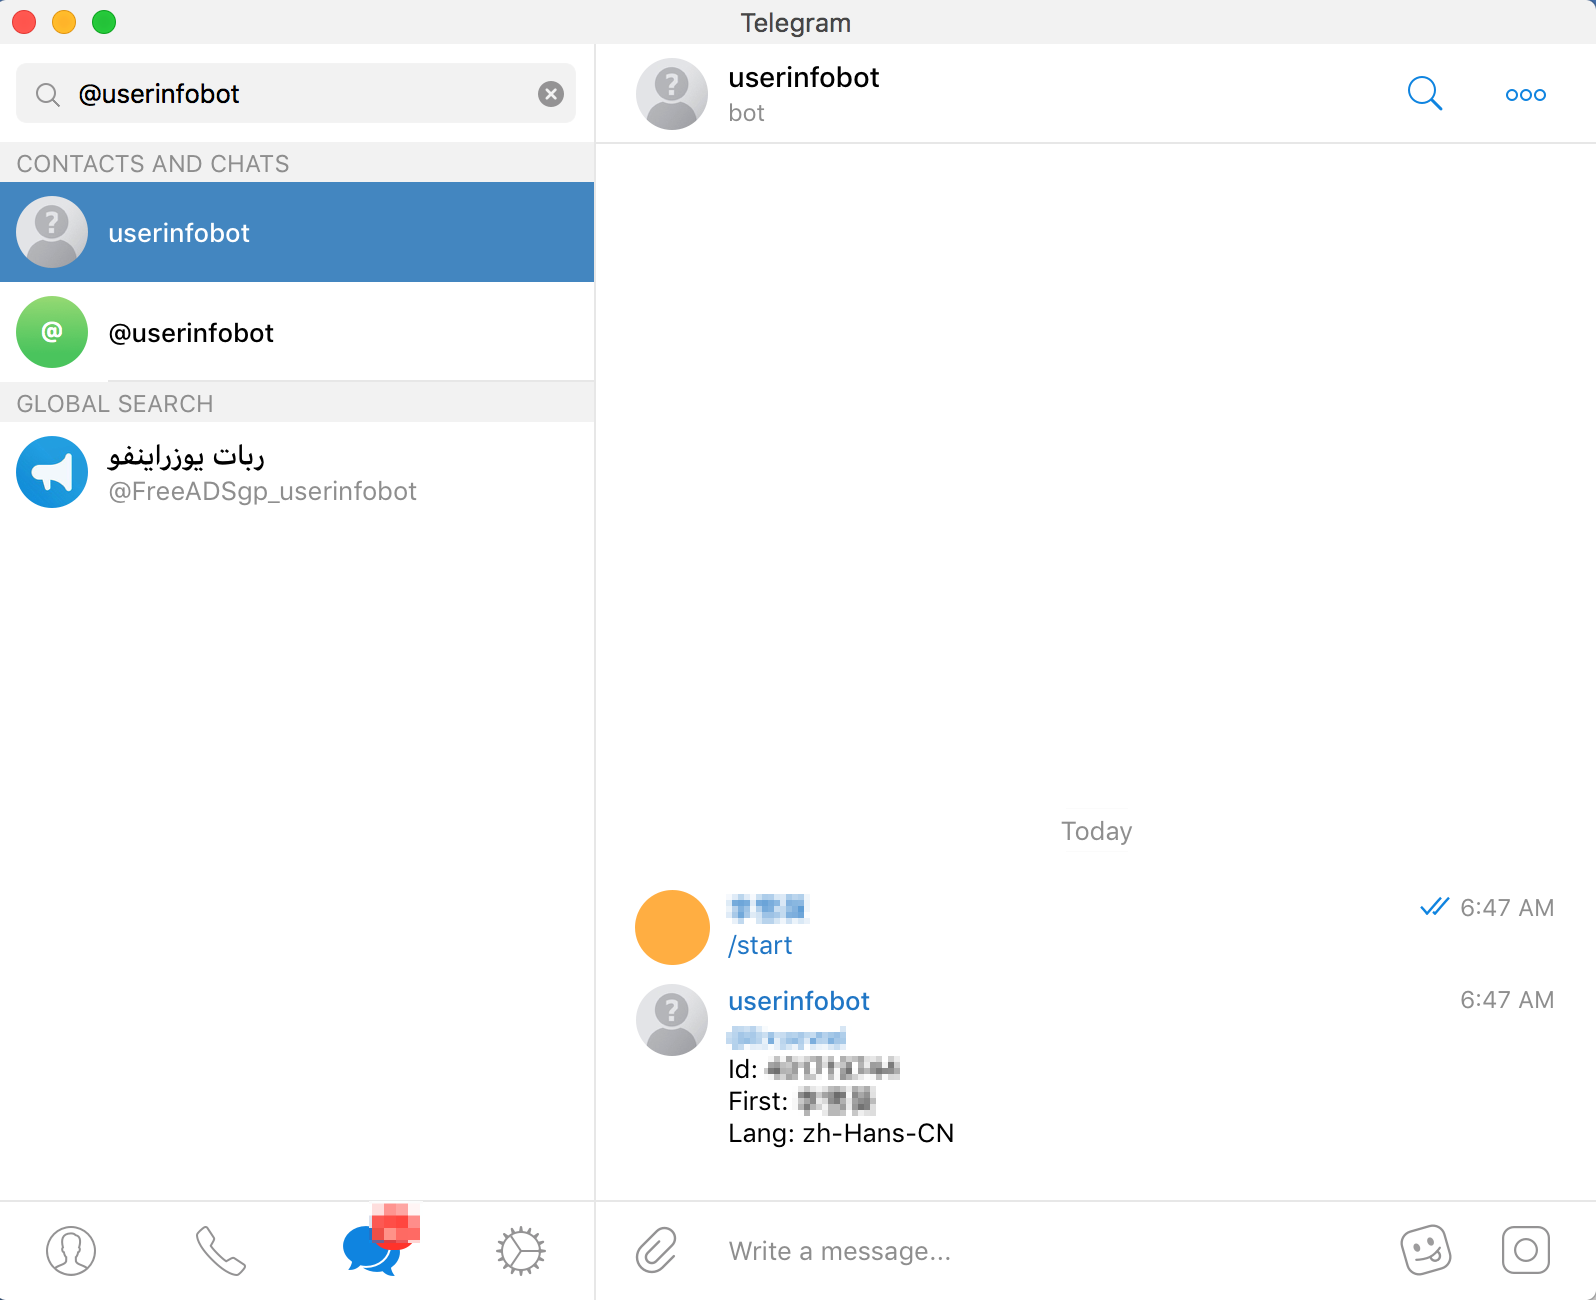This screenshot has width=1596, height=1300.
Task: Clear the search field with the X button
Action: (551, 94)
